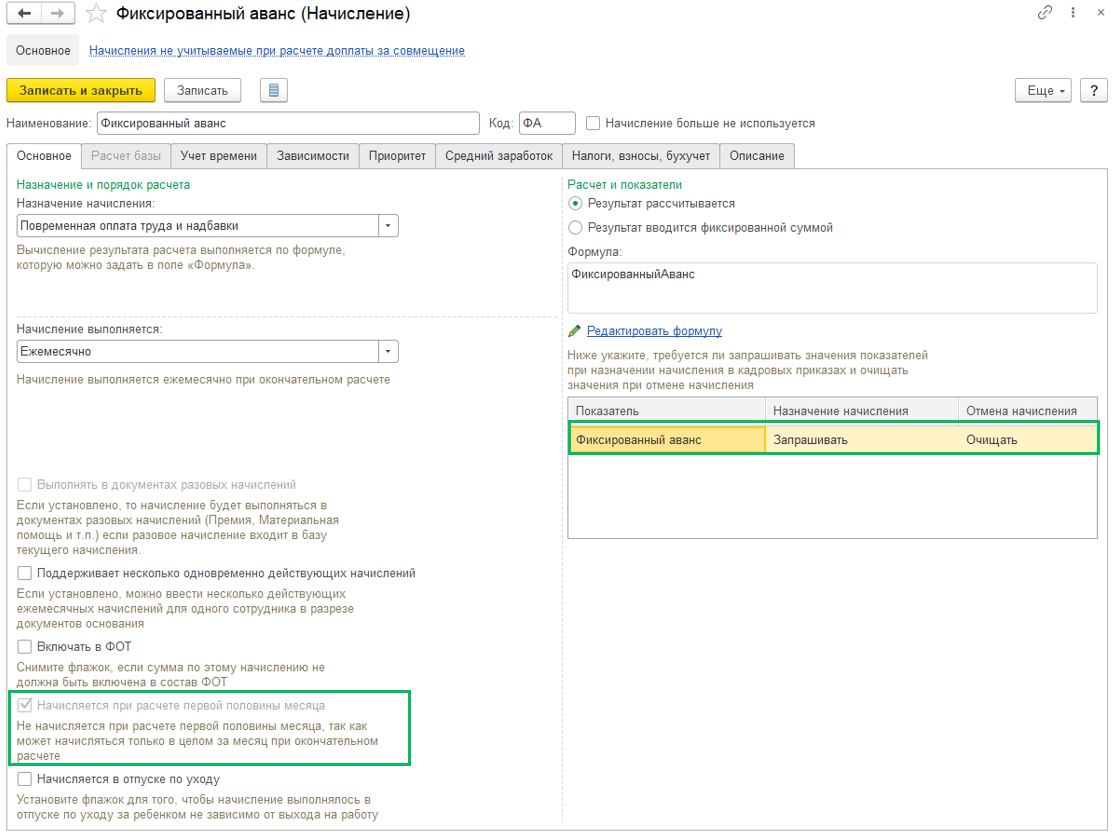Image resolution: width=1116 pixels, height=834 pixels.
Task: Click 'Повременная оплата труда и надбавки' field
Action: [x=198, y=226]
